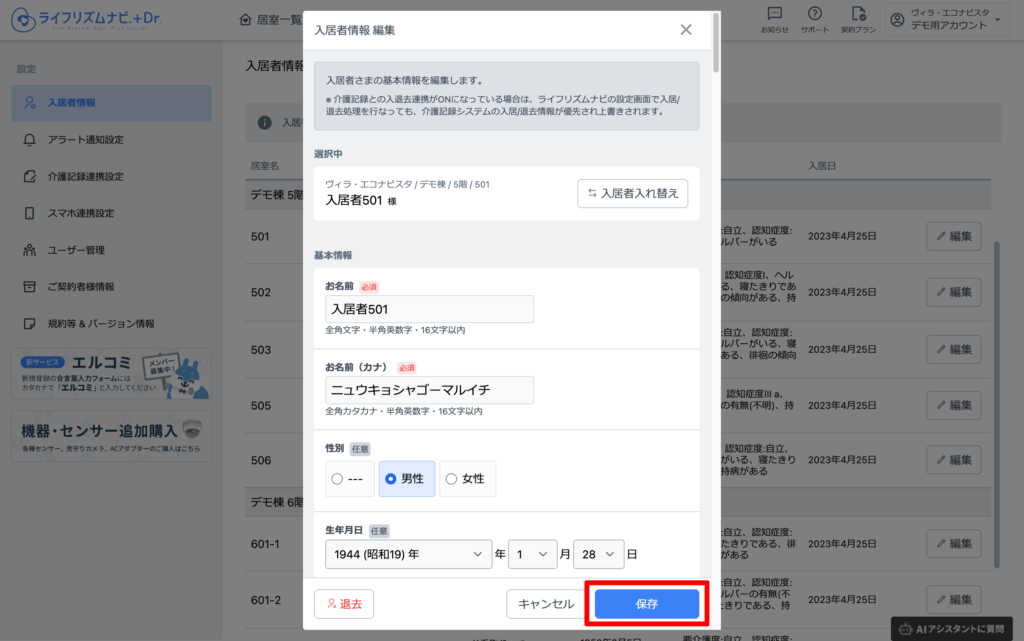Screen dimensions: 1024x641
Task: Open the birth day dropdown
Action: tap(597, 554)
